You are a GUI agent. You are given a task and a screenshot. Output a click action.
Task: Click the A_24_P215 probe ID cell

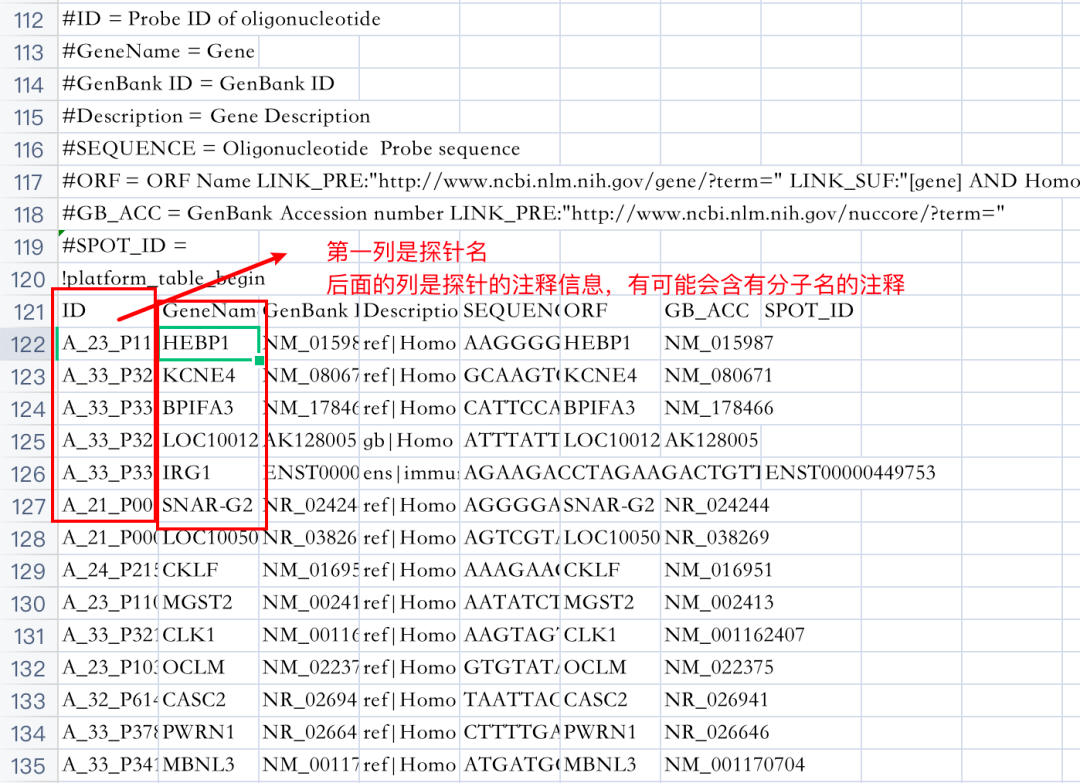tap(108, 570)
